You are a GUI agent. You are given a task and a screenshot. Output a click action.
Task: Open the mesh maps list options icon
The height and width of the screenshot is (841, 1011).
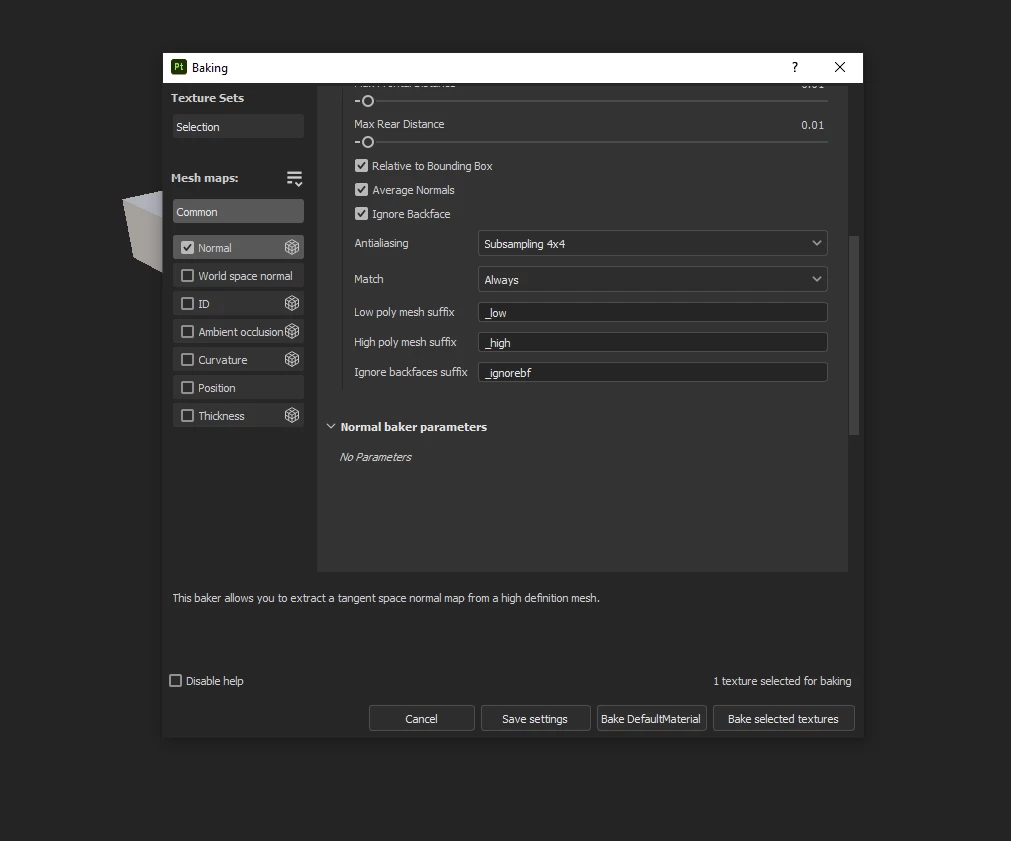294,179
